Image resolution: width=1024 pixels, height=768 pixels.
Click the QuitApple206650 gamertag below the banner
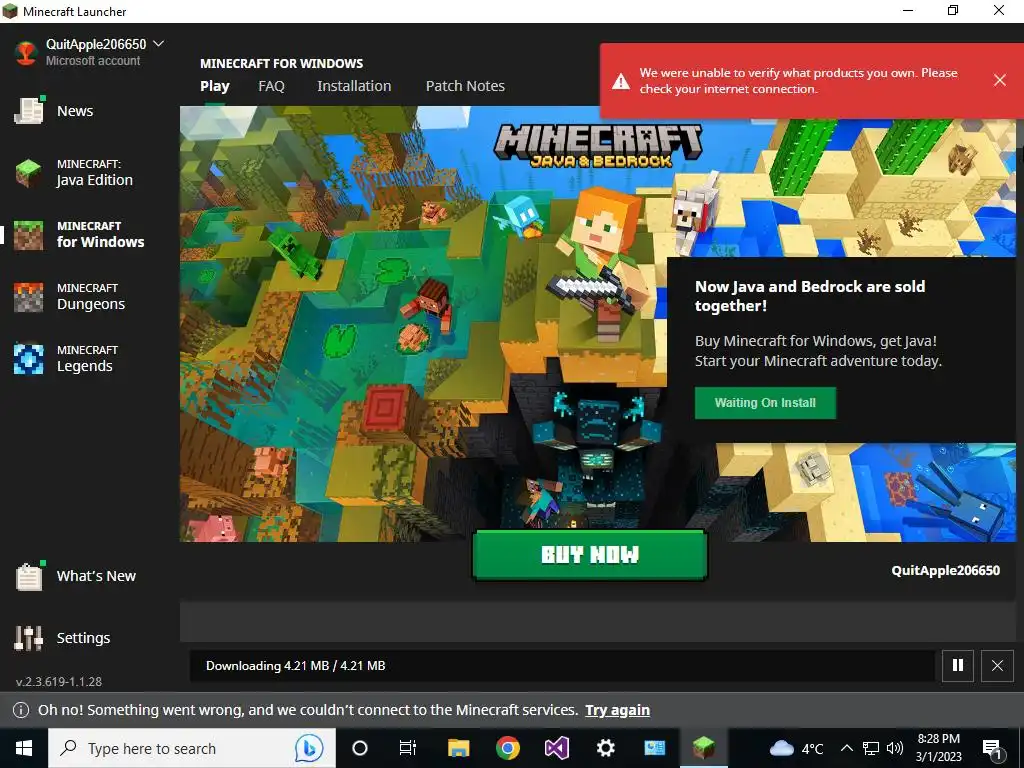pyautogui.click(x=945, y=570)
